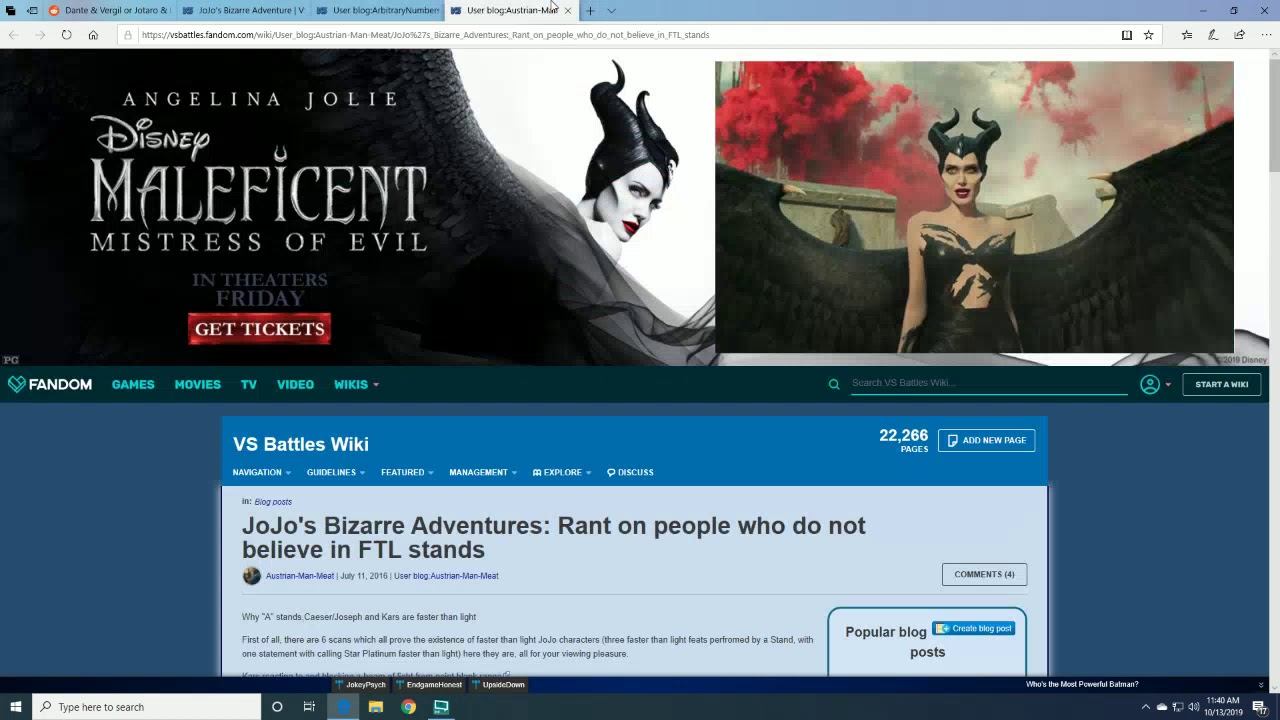
Task: Click JokeyPsych in bottom bar
Action: coord(360,685)
